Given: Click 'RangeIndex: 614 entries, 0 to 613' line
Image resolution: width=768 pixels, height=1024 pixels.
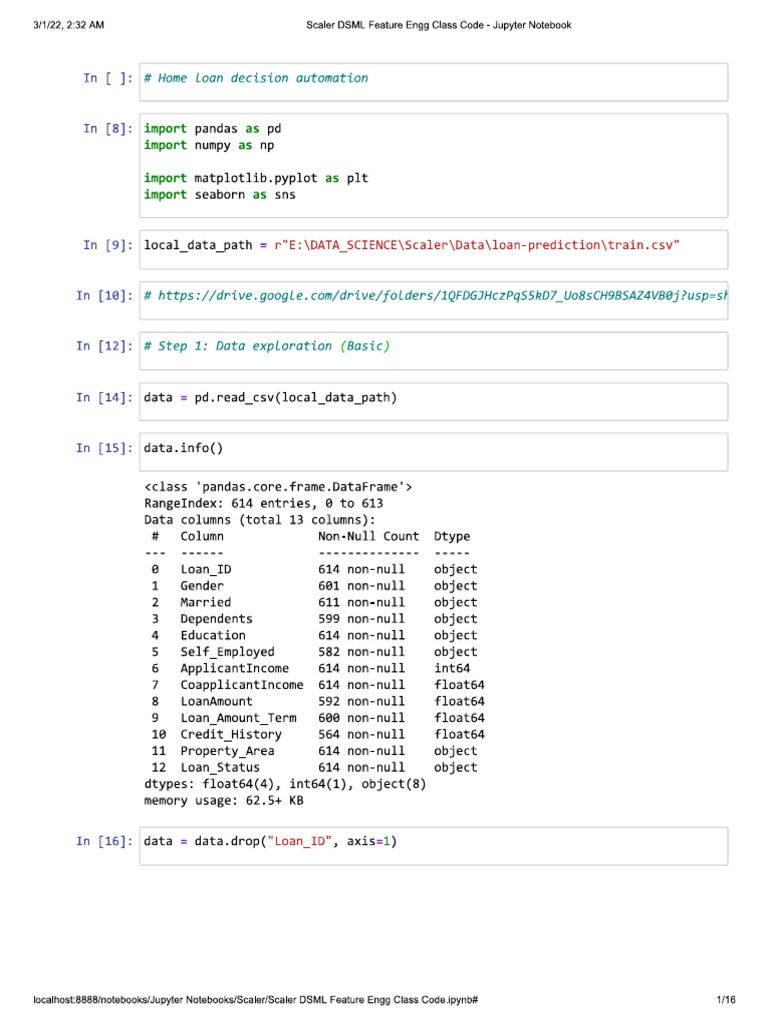Looking at the screenshot, I should (264, 504).
